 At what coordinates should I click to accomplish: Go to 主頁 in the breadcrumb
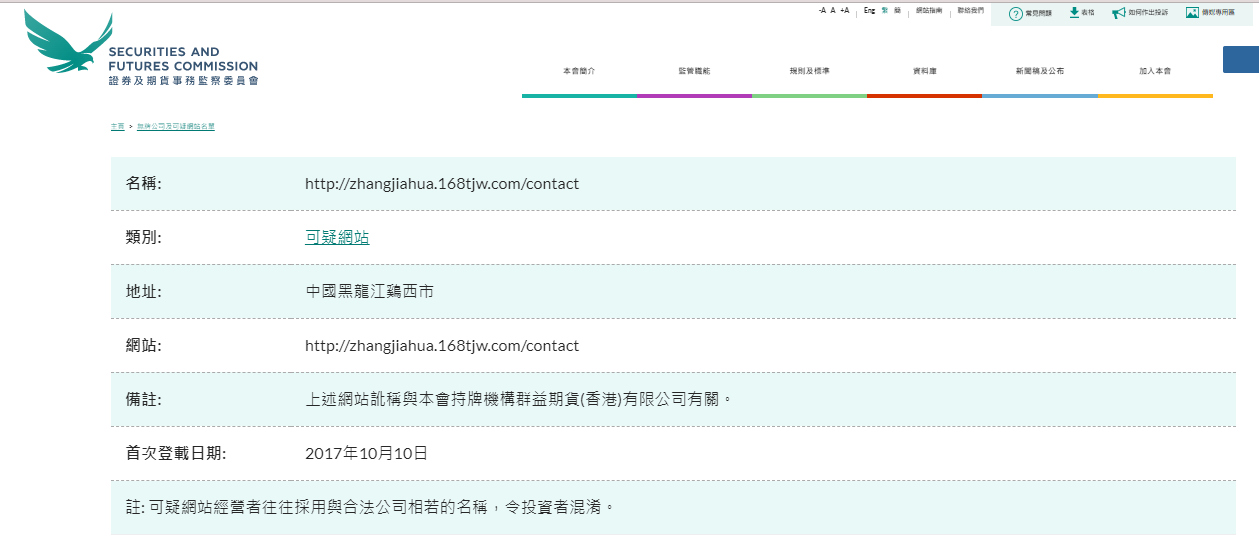pyautogui.click(x=117, y=127)
